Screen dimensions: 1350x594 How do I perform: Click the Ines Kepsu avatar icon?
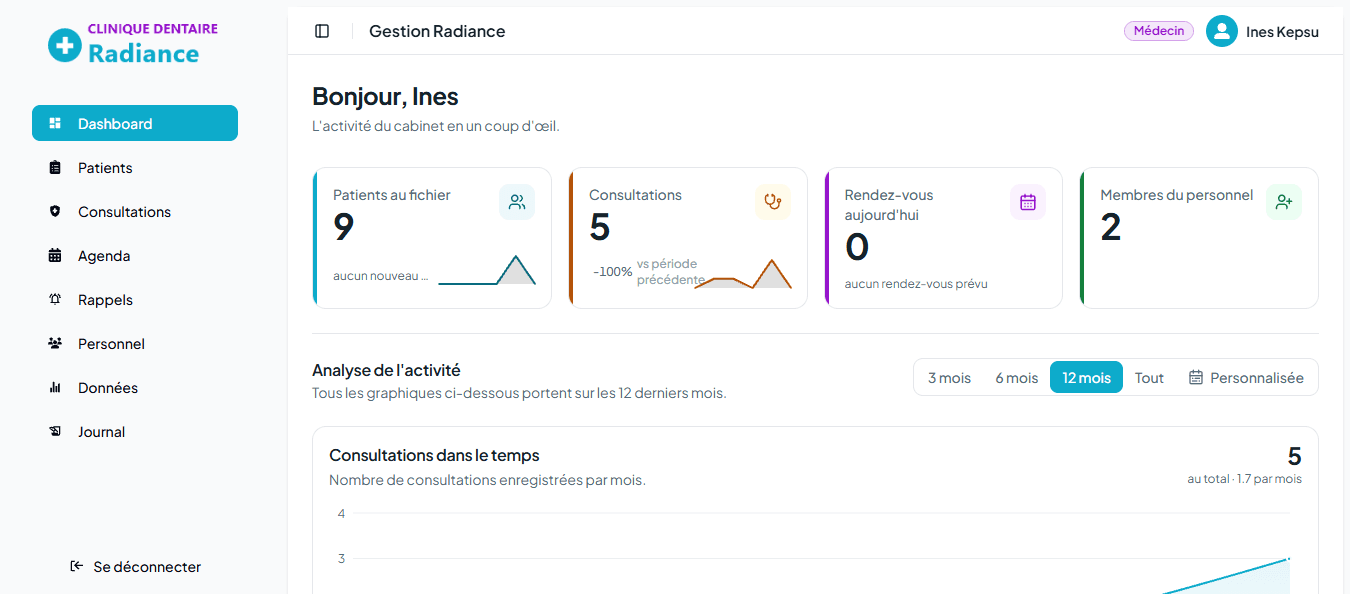tap(1222, 31)
